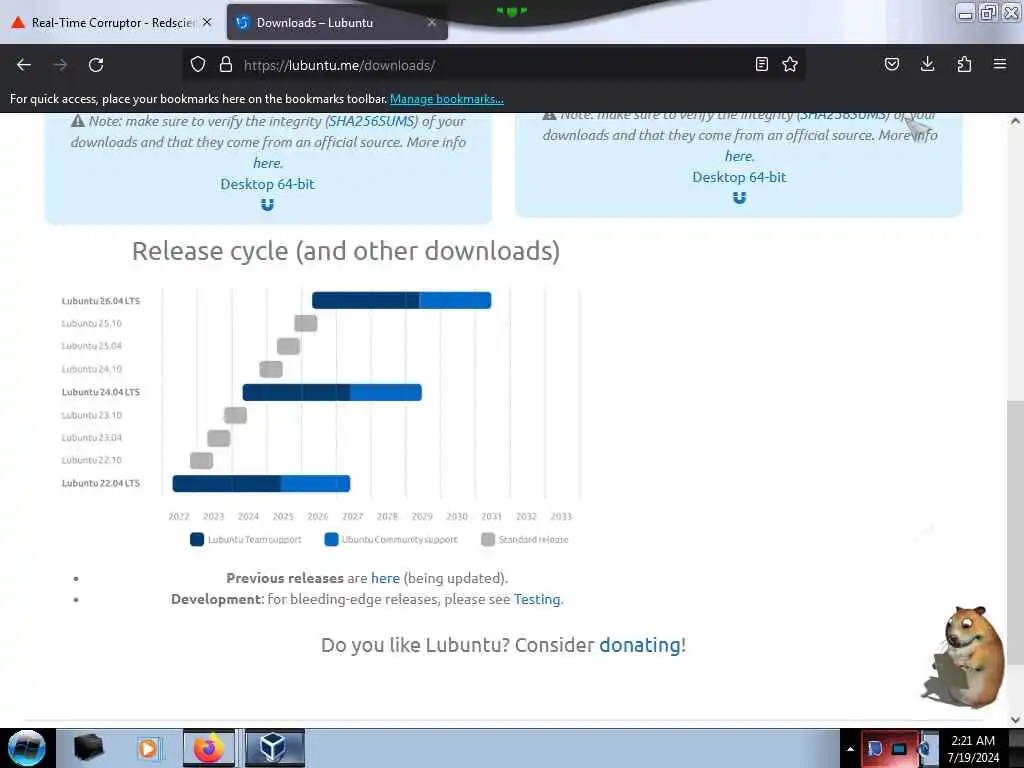Bookmark this page with the star
The image size is (1024, 768).
pyautogui.click(x=790, y=65)
